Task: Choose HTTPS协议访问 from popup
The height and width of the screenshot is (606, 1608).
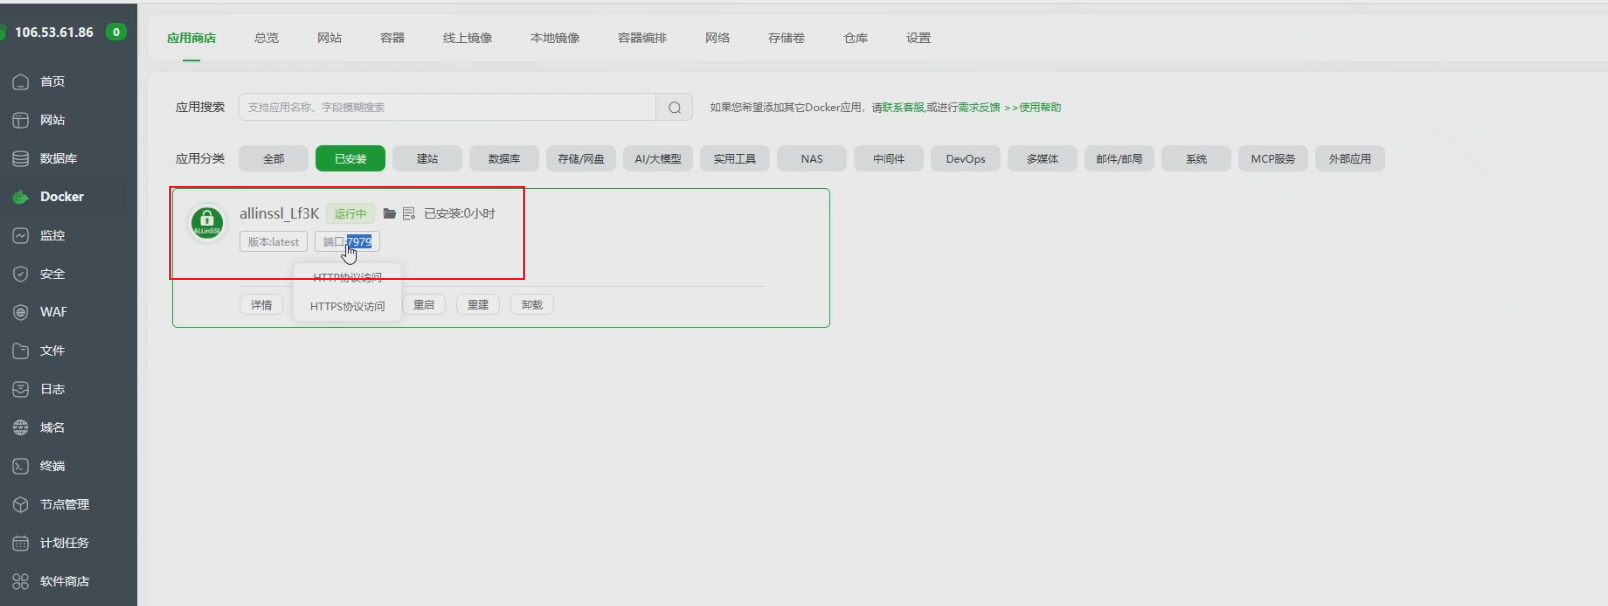Action: pos(347,306)
